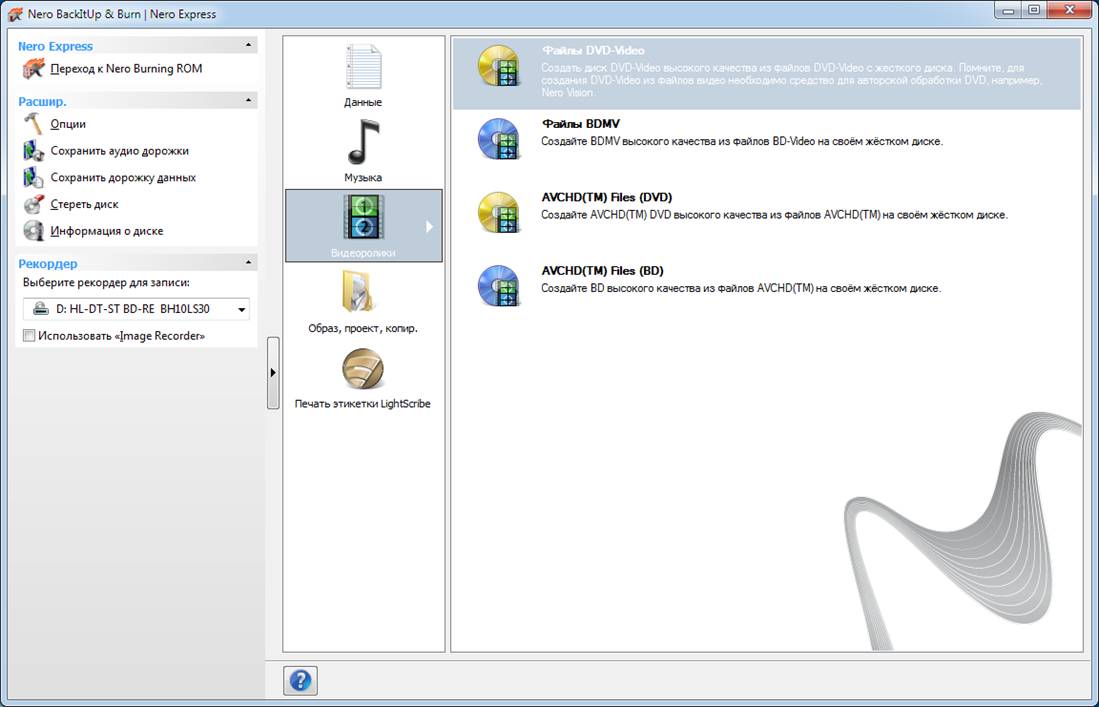Screen dimensions: 1099x707
Task: Click Стереть диск to erase disc
Action: pos(84,204)
